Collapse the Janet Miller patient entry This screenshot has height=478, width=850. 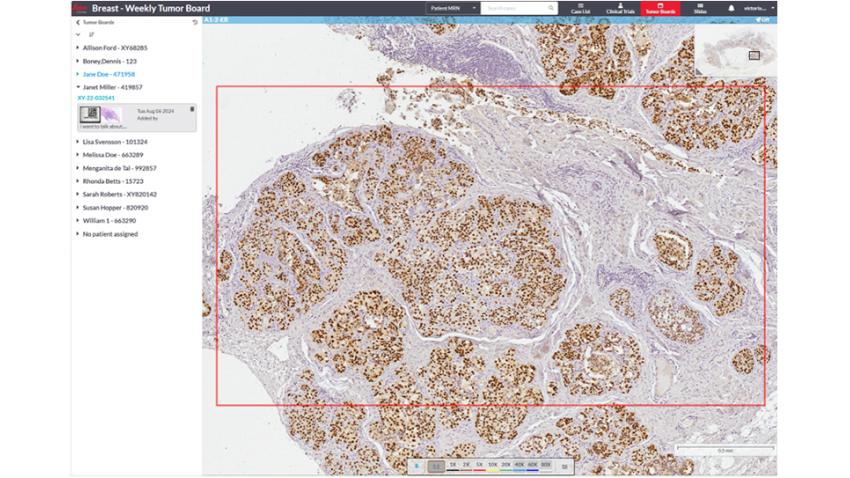78,87
